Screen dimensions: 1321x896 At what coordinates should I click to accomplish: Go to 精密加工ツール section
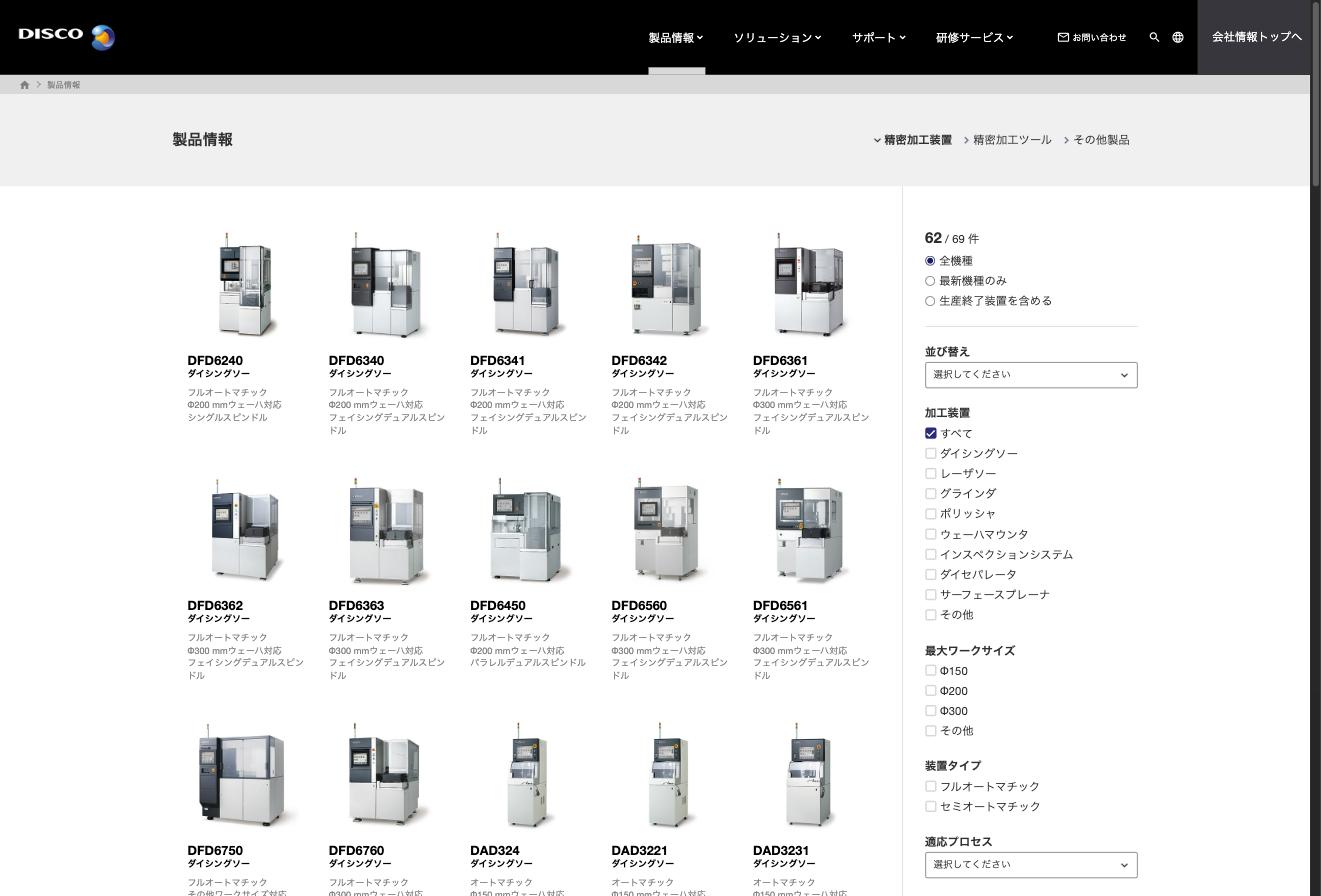coord(1008,140)
